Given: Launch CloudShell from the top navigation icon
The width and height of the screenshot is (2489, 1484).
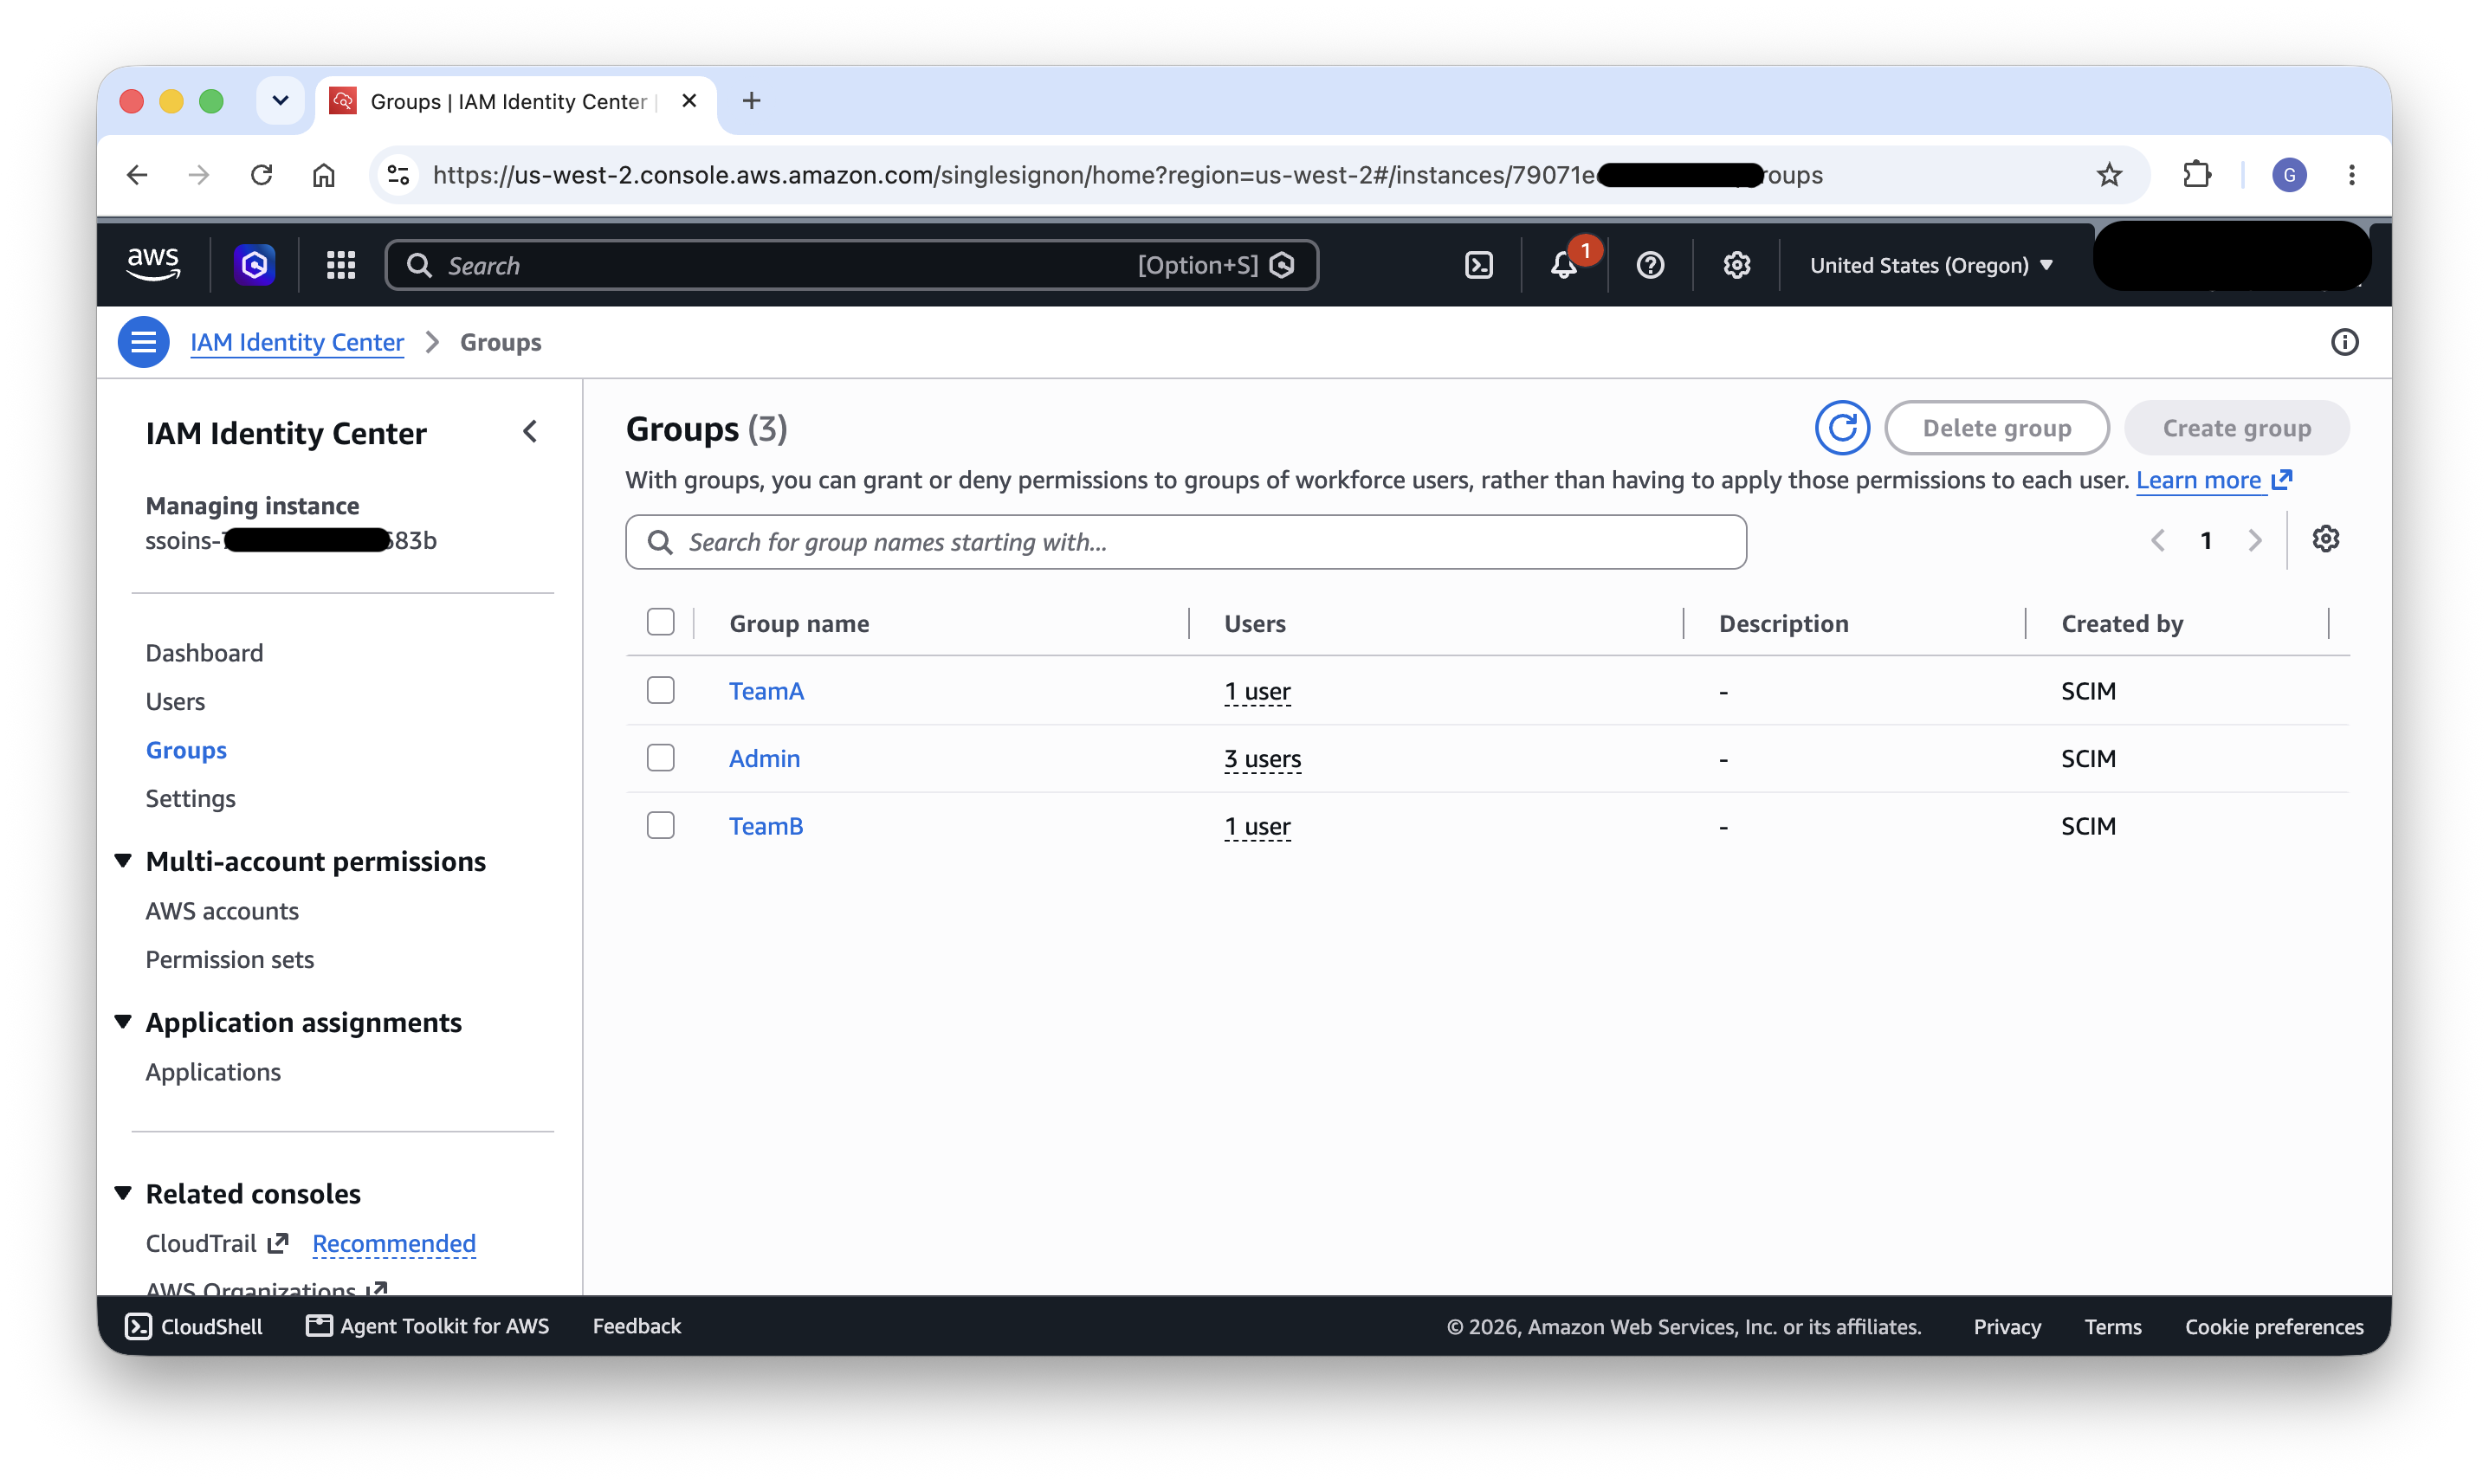Looking at the screenshot, I should tap(1478, 265).
